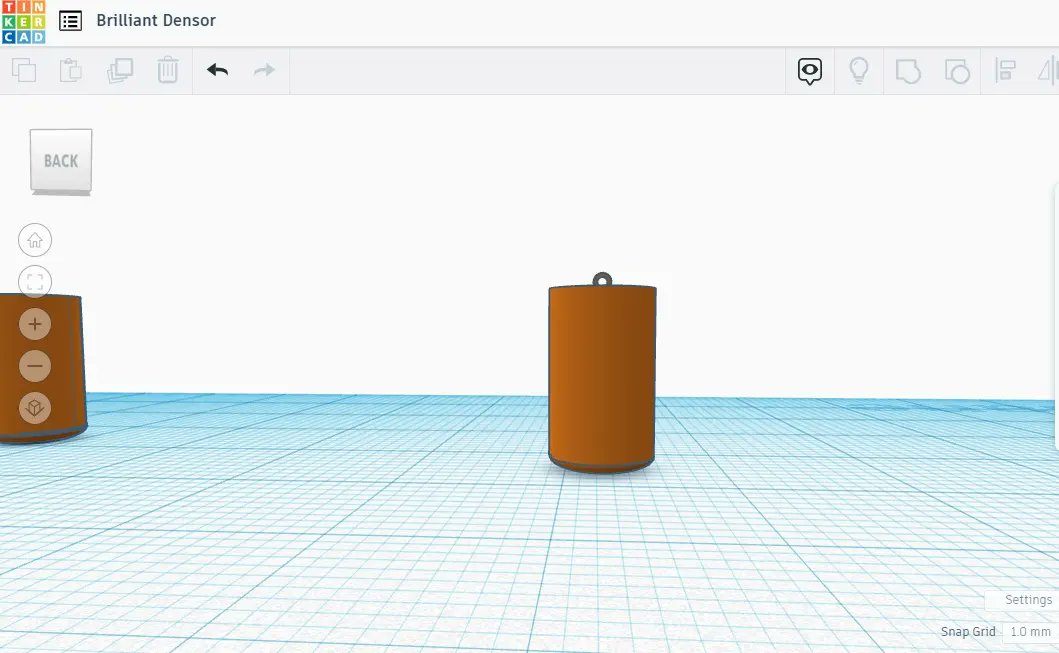Viewport: 1059px width, 653px height.
Task: Click the Fit all in view icon
Action: pos(35,282)
